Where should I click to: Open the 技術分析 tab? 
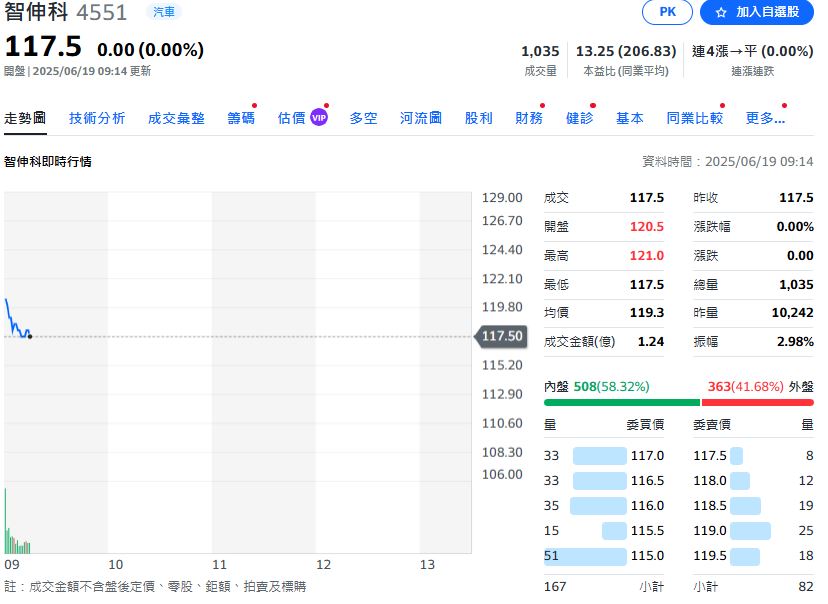pos(97,118)
